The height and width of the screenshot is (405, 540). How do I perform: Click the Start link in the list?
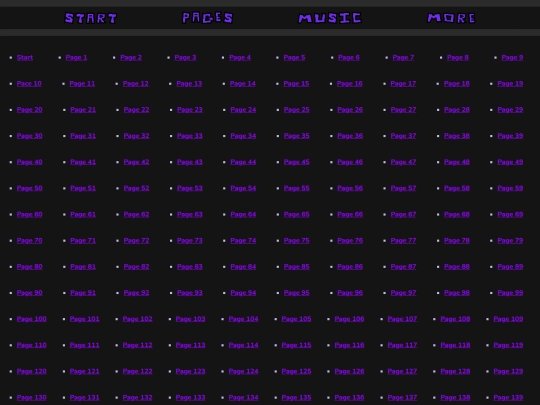point(25,58)
